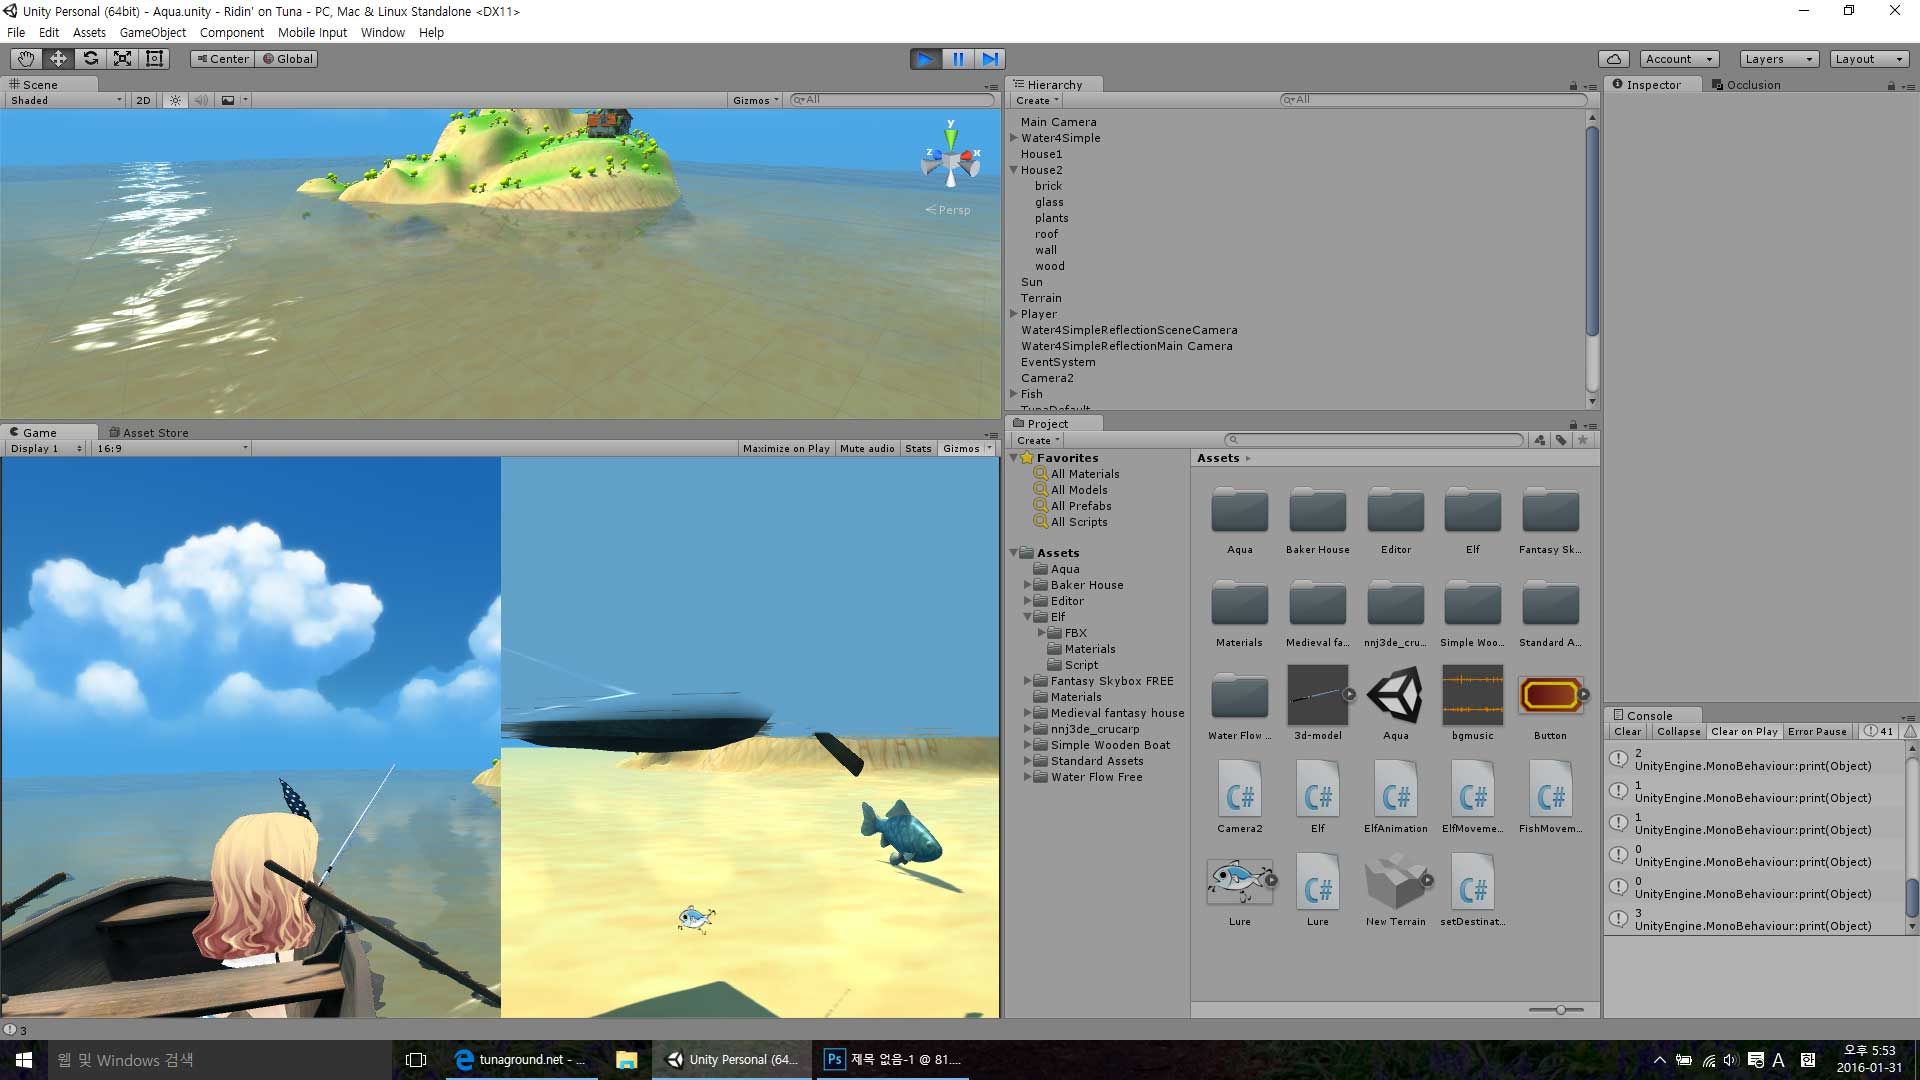Open the Layers dropdown
The image size is (1920, 1080).
(1778, 59)
